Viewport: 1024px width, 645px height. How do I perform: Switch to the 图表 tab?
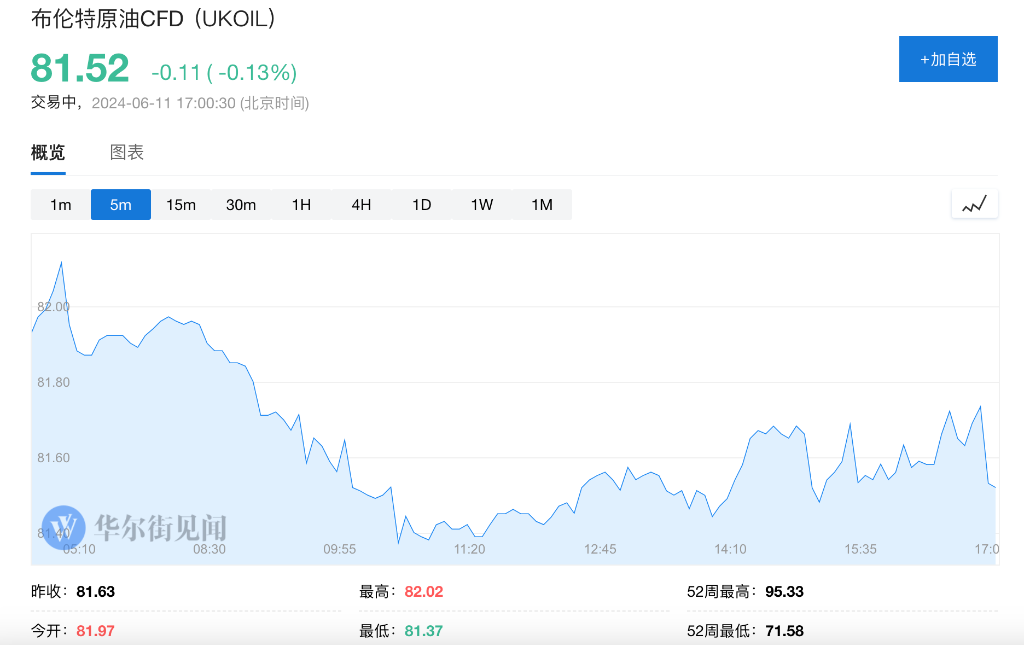point(128,152)
